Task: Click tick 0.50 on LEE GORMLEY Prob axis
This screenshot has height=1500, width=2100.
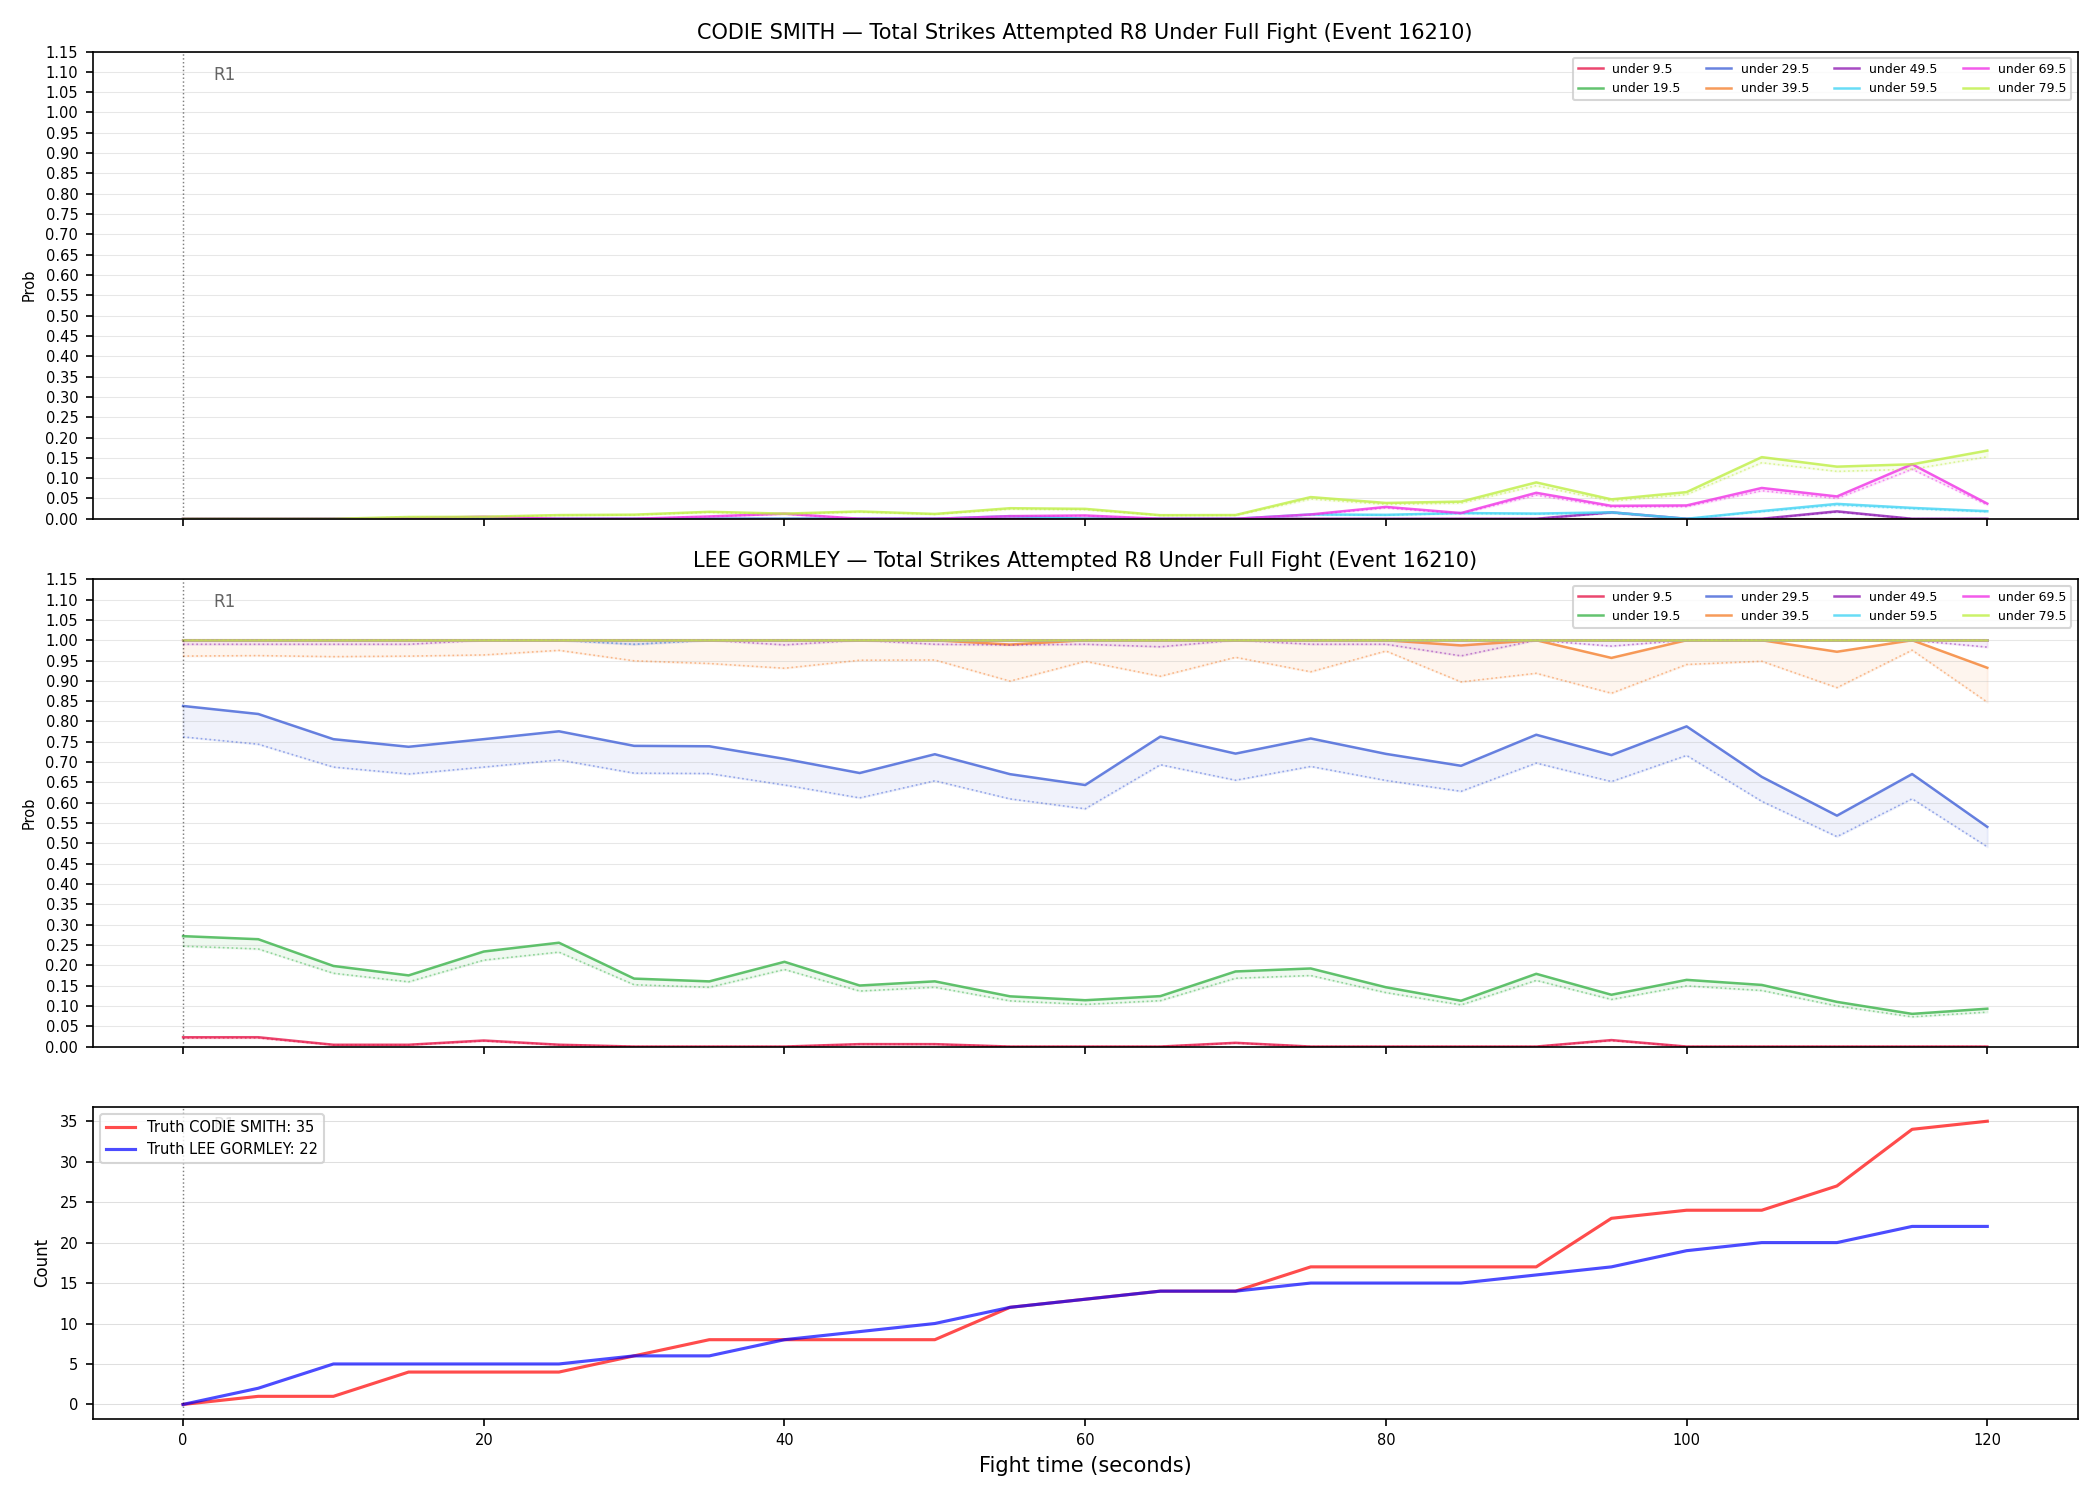Action: coord(62,844)
